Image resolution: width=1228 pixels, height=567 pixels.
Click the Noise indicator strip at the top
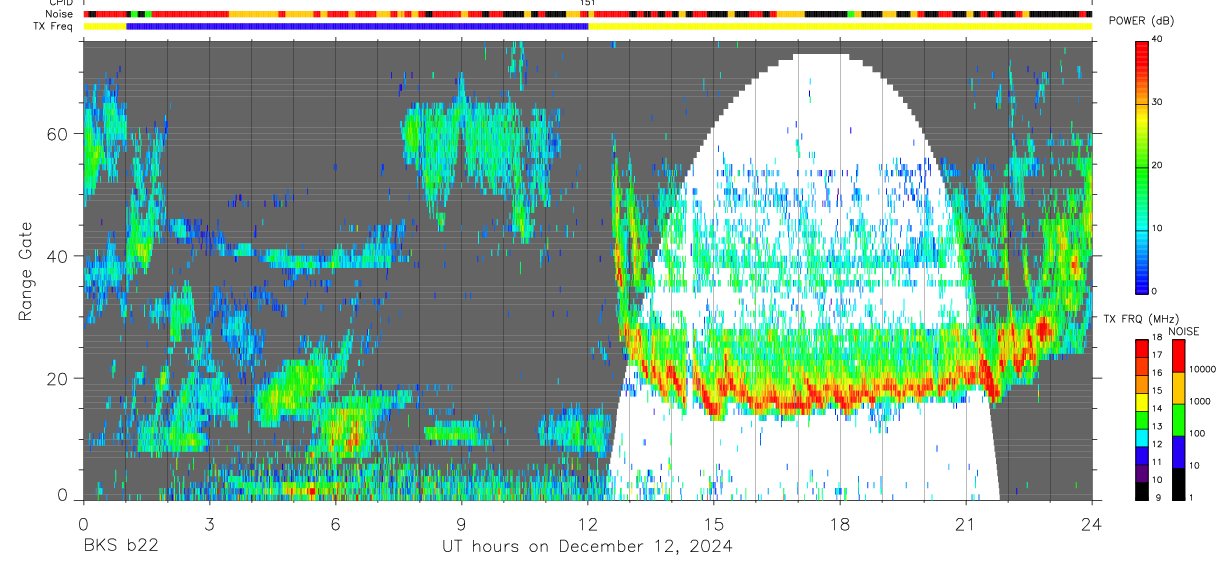[588, 15]
